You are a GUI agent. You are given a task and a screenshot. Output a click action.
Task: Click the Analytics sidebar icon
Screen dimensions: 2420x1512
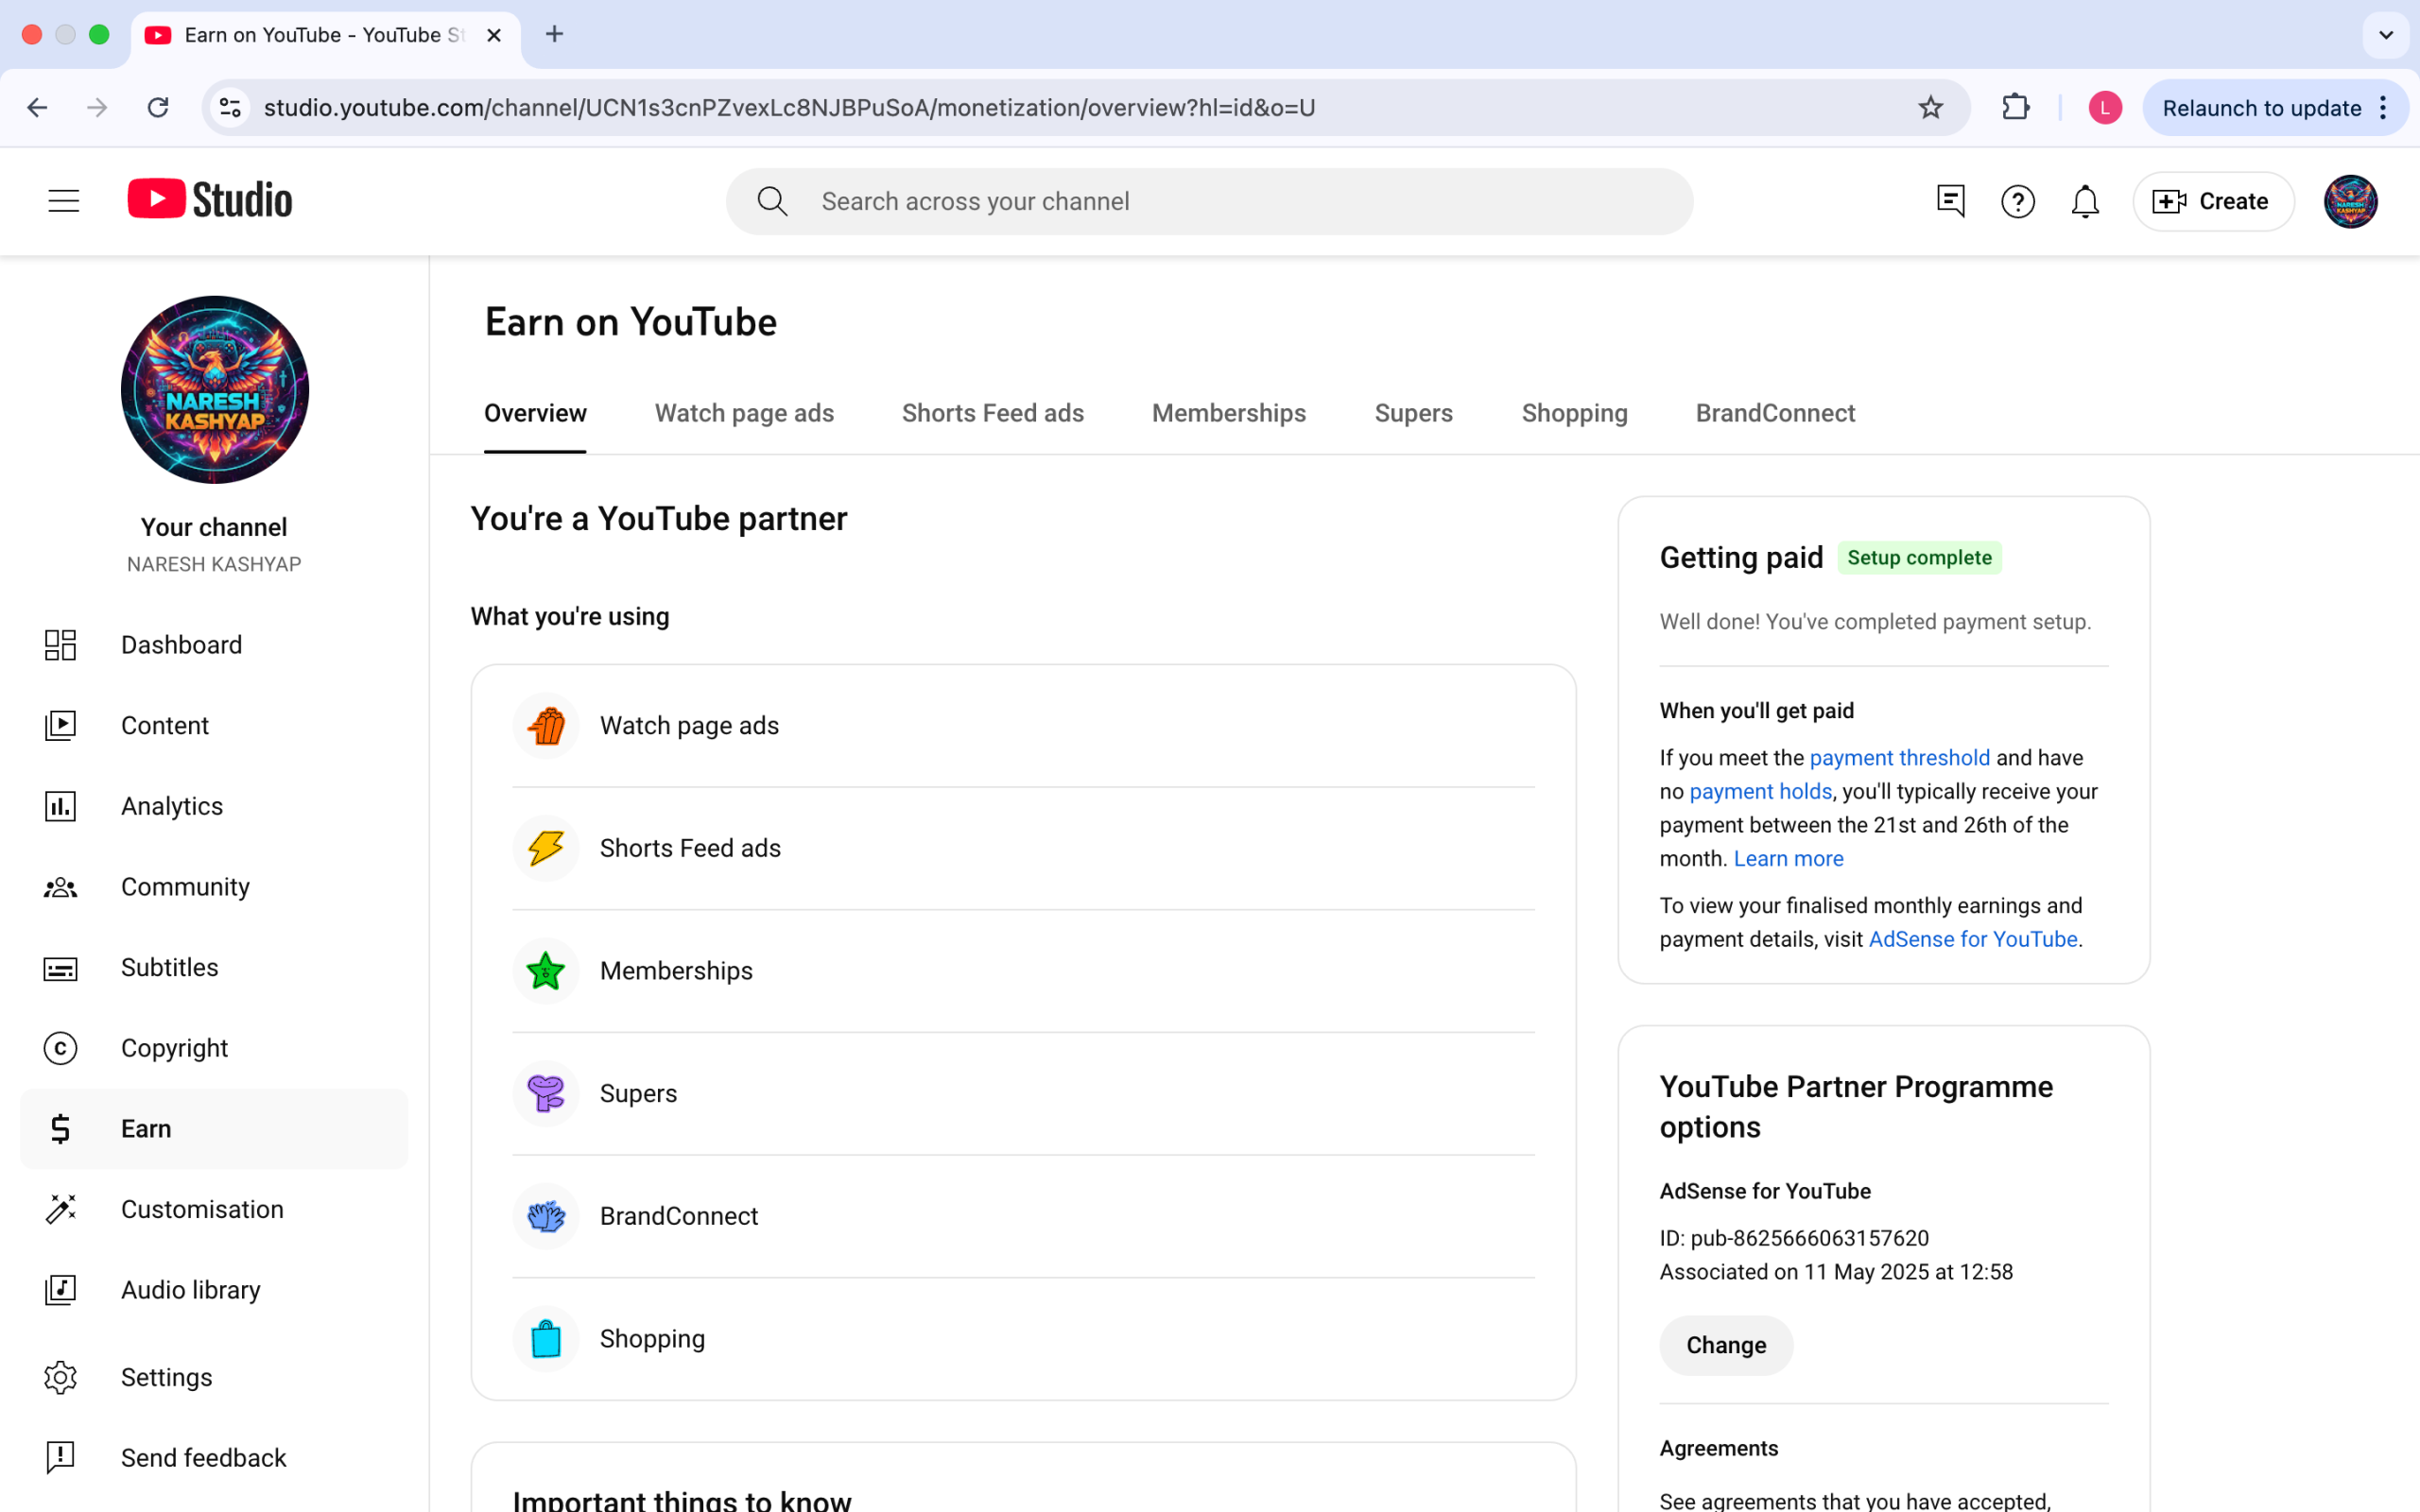tap(60, 806)
